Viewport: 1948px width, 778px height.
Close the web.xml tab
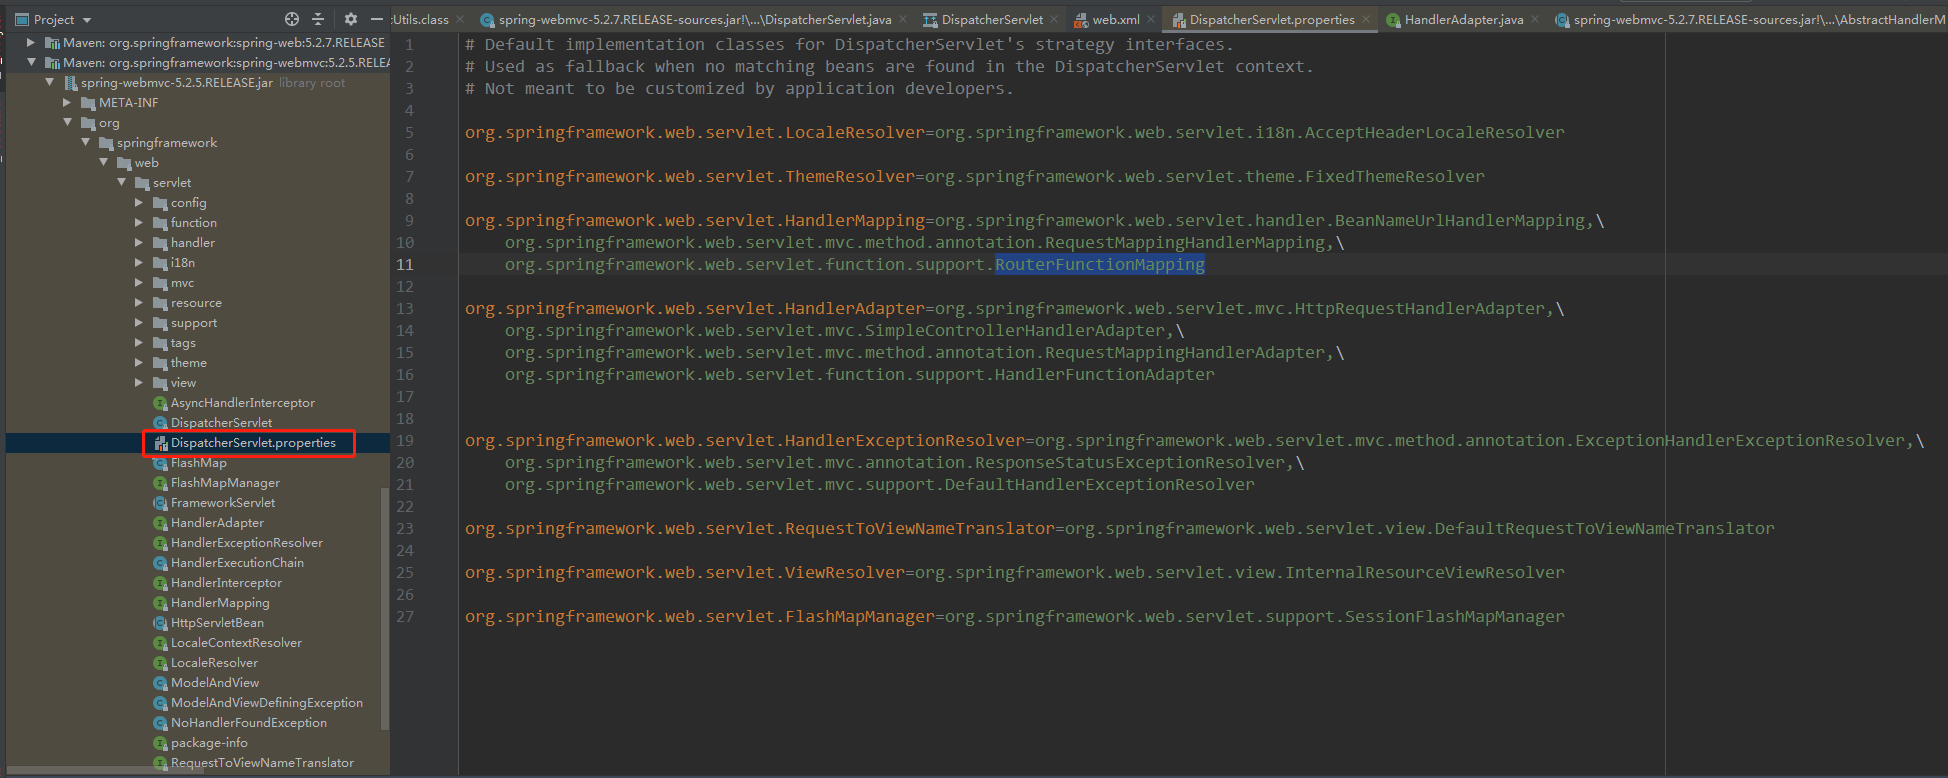(1151, 19)
